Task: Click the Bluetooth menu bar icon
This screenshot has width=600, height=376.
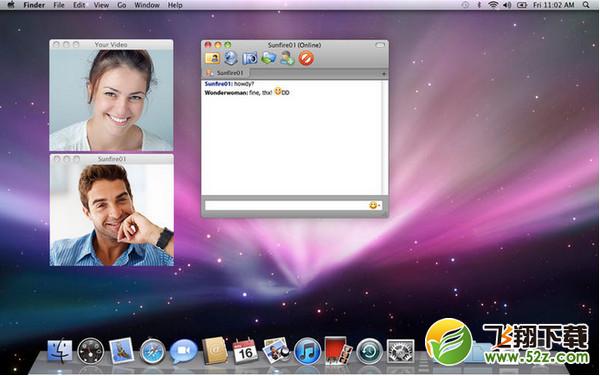Action: [479, 5]
